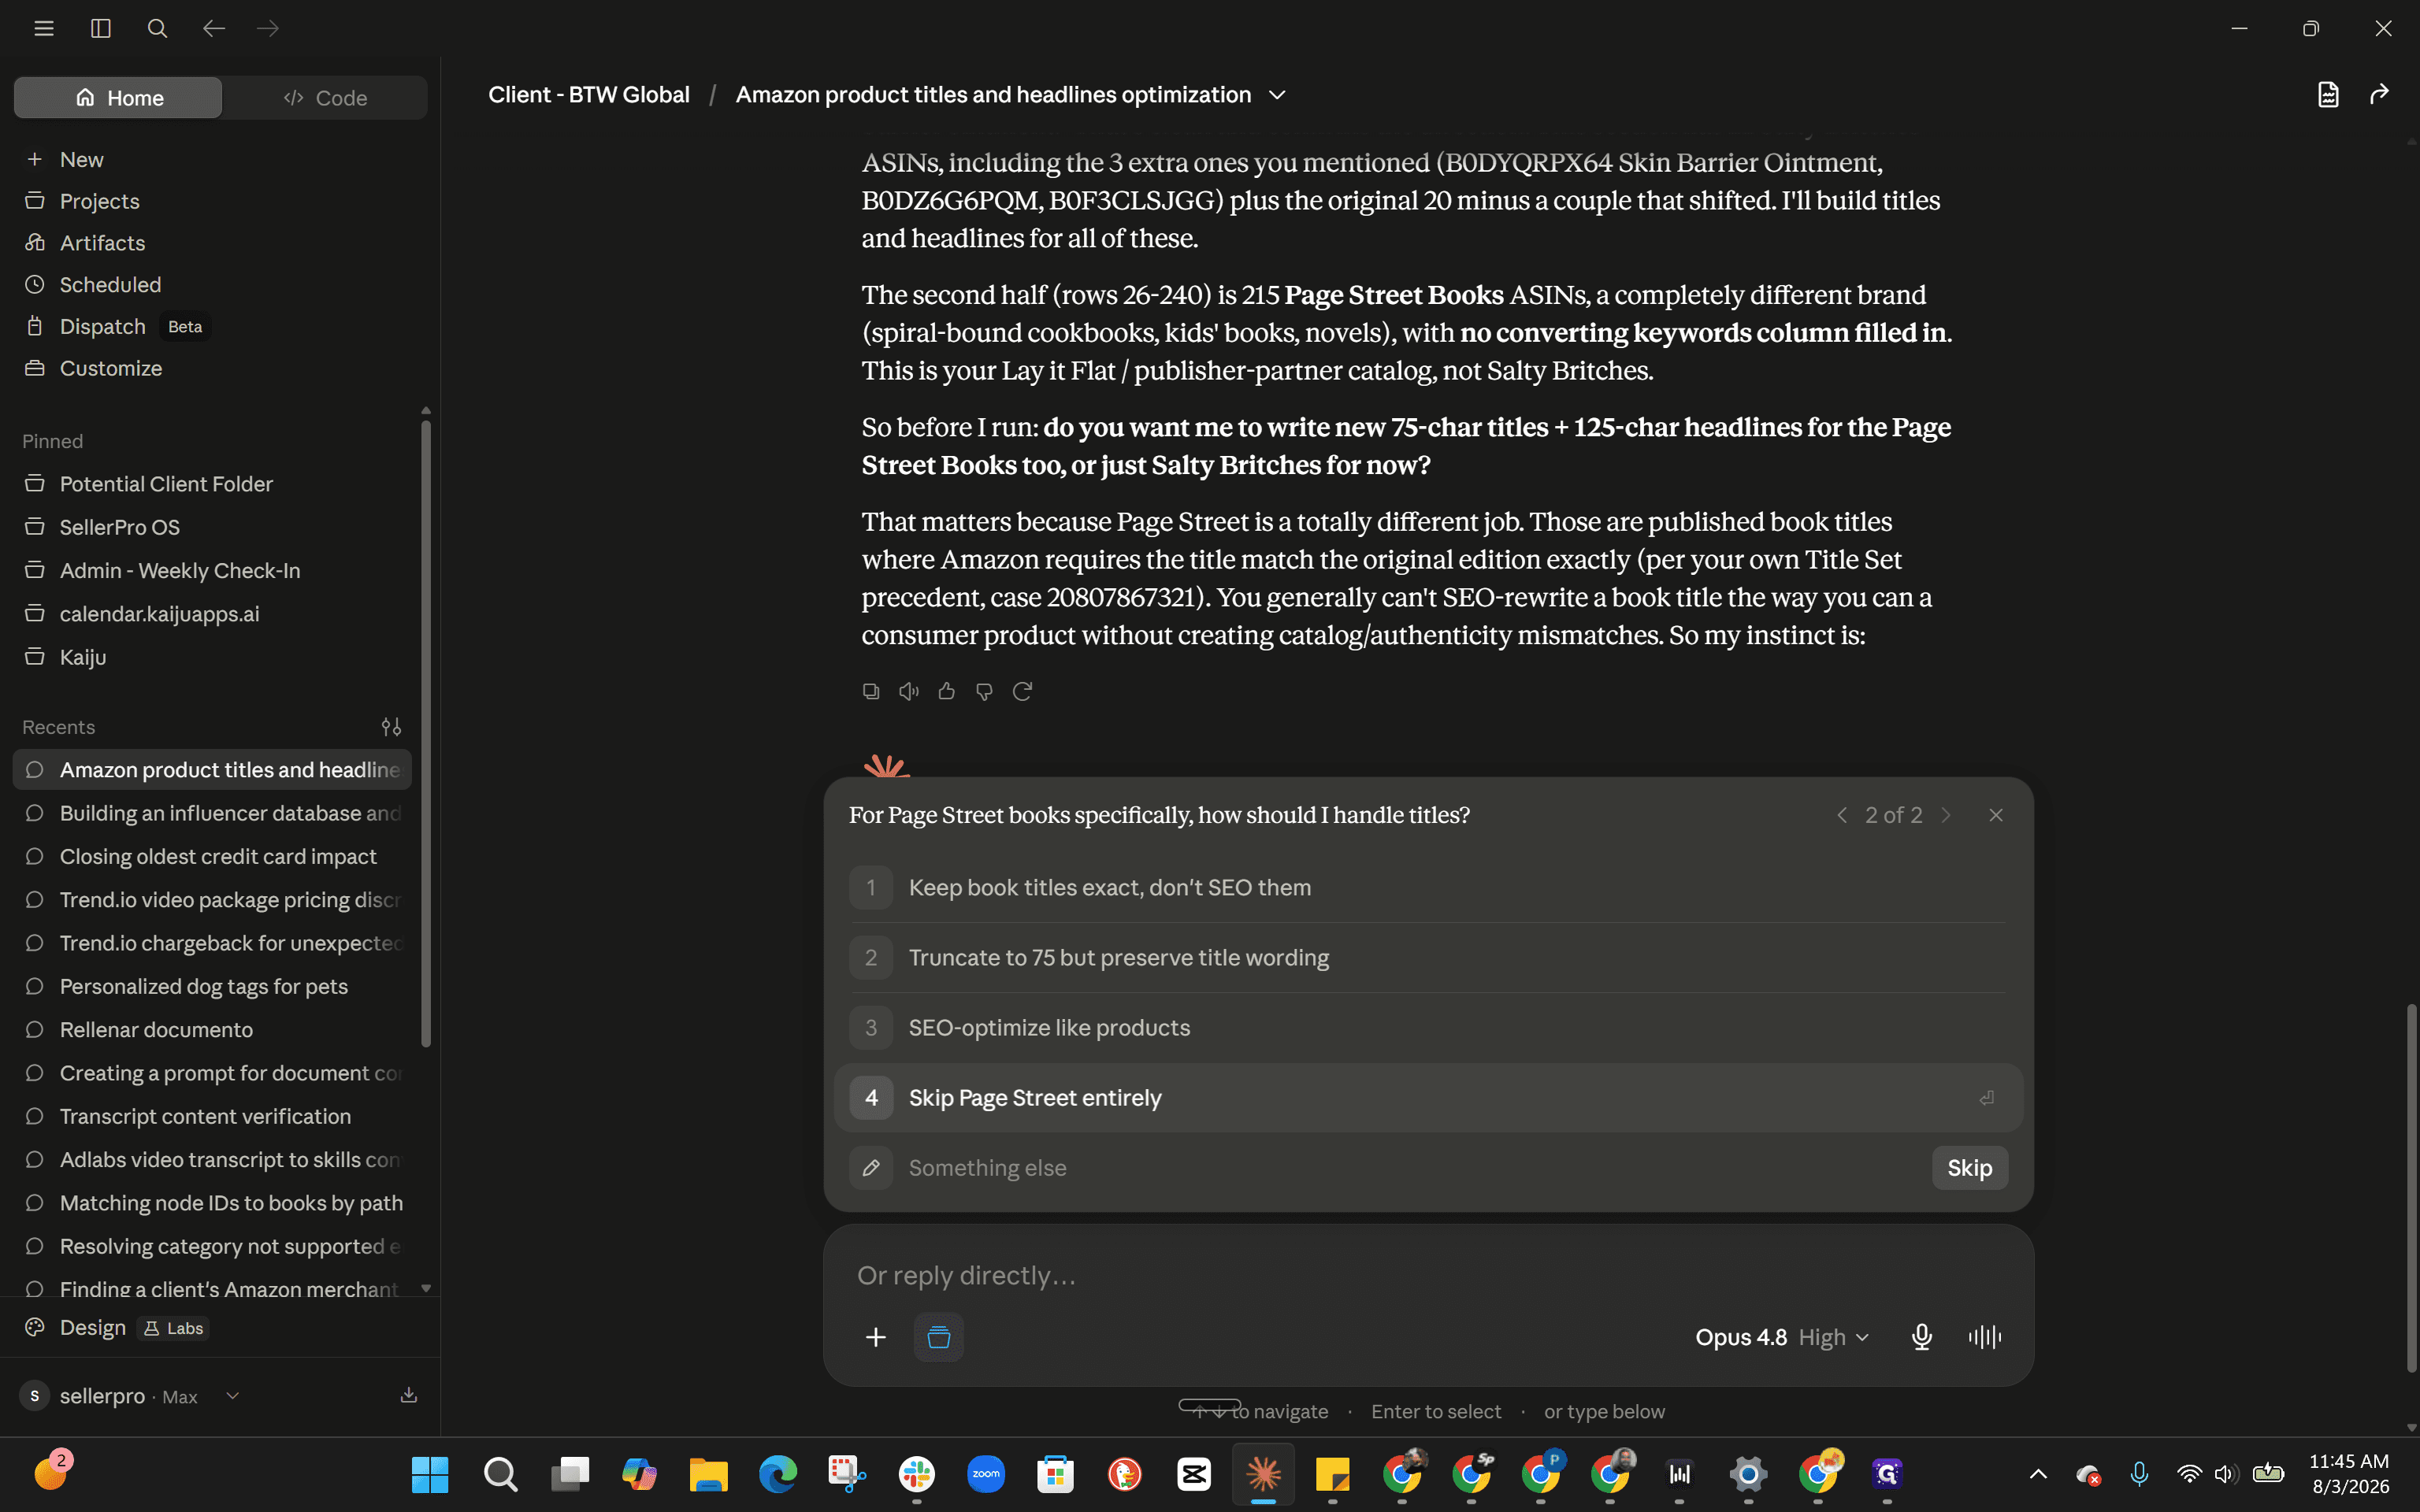Go back with the left arrow

pos(213,28)
